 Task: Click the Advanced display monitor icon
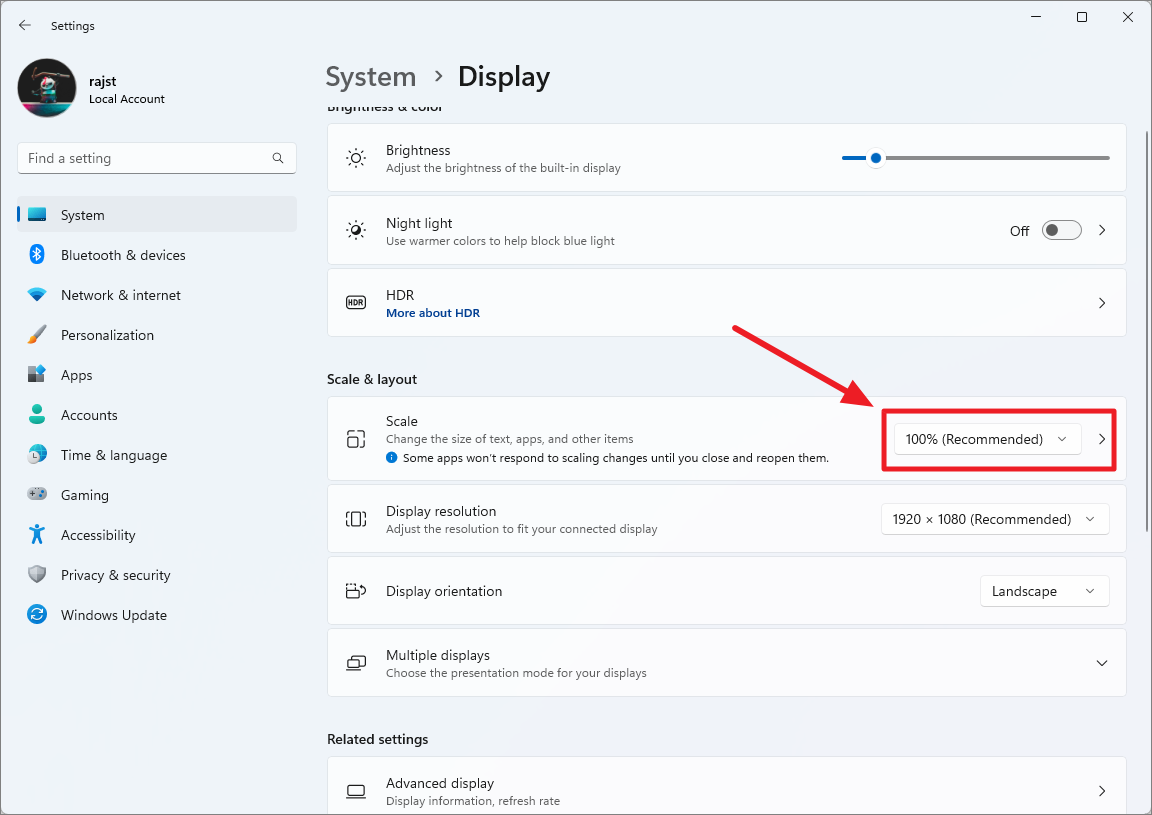point(356,790)
